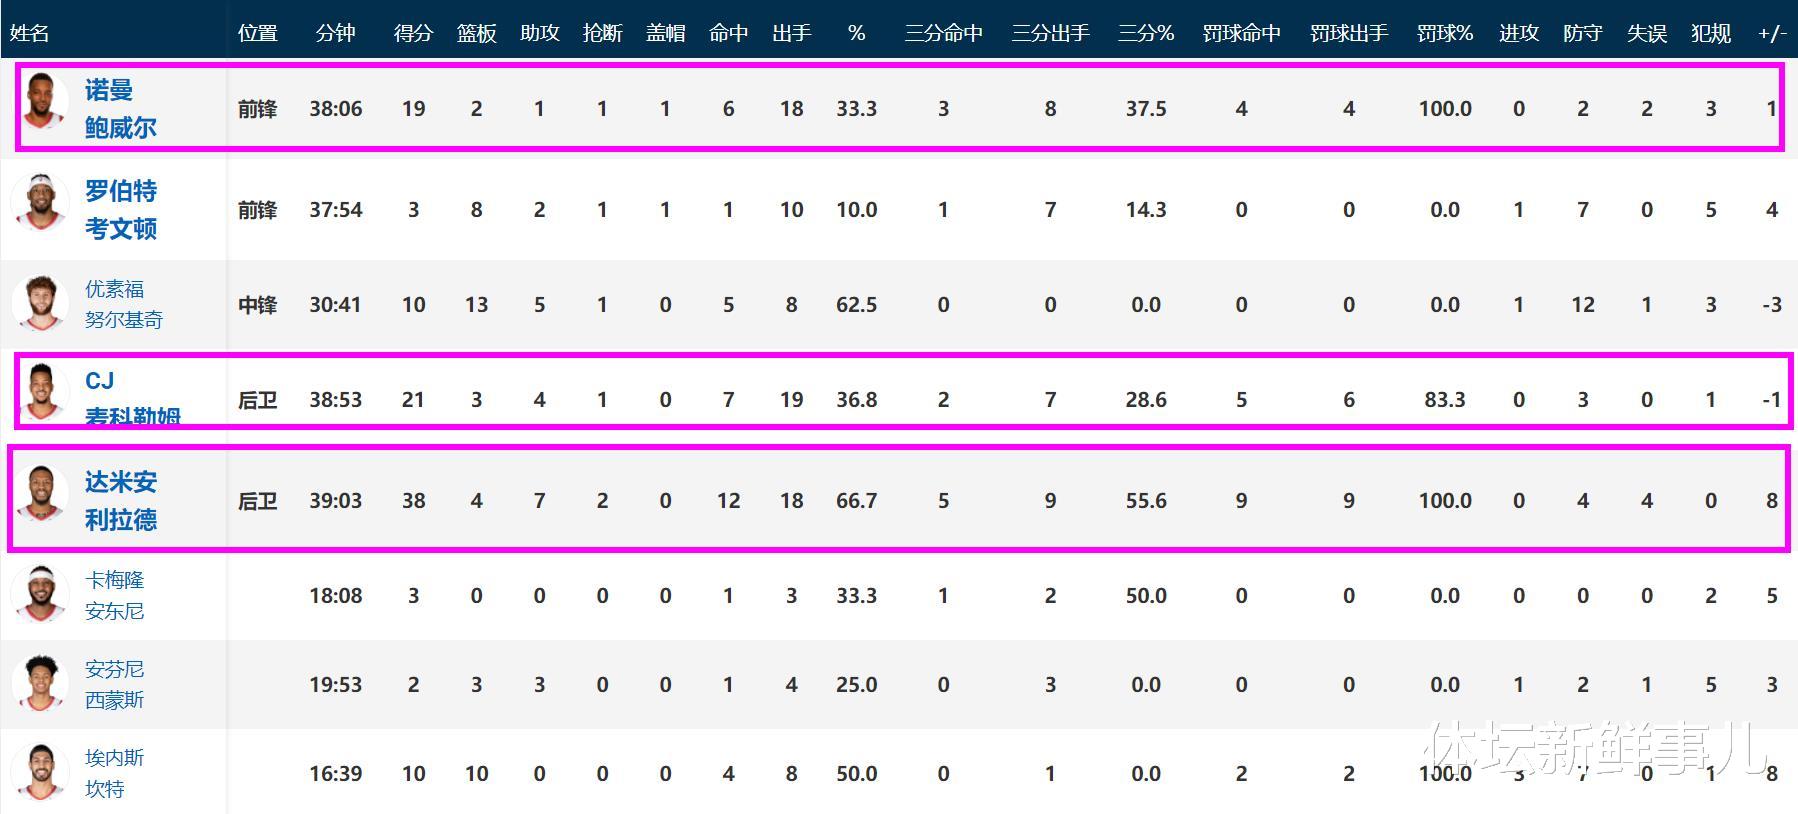Screen dimensions: 1798x814
Task: Click the avatar next to 安芬尼 西蒙斯
Action: (40, 684)
